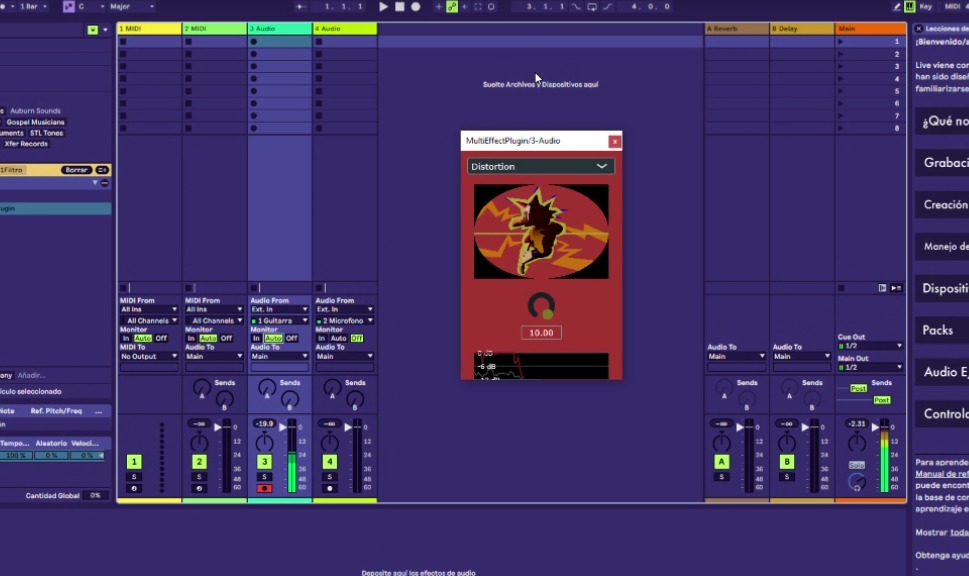Image resolution: width=969 pixels, height=576 pixels.
Task: Activate the global Record button
Action: click(x=414, y=6)
